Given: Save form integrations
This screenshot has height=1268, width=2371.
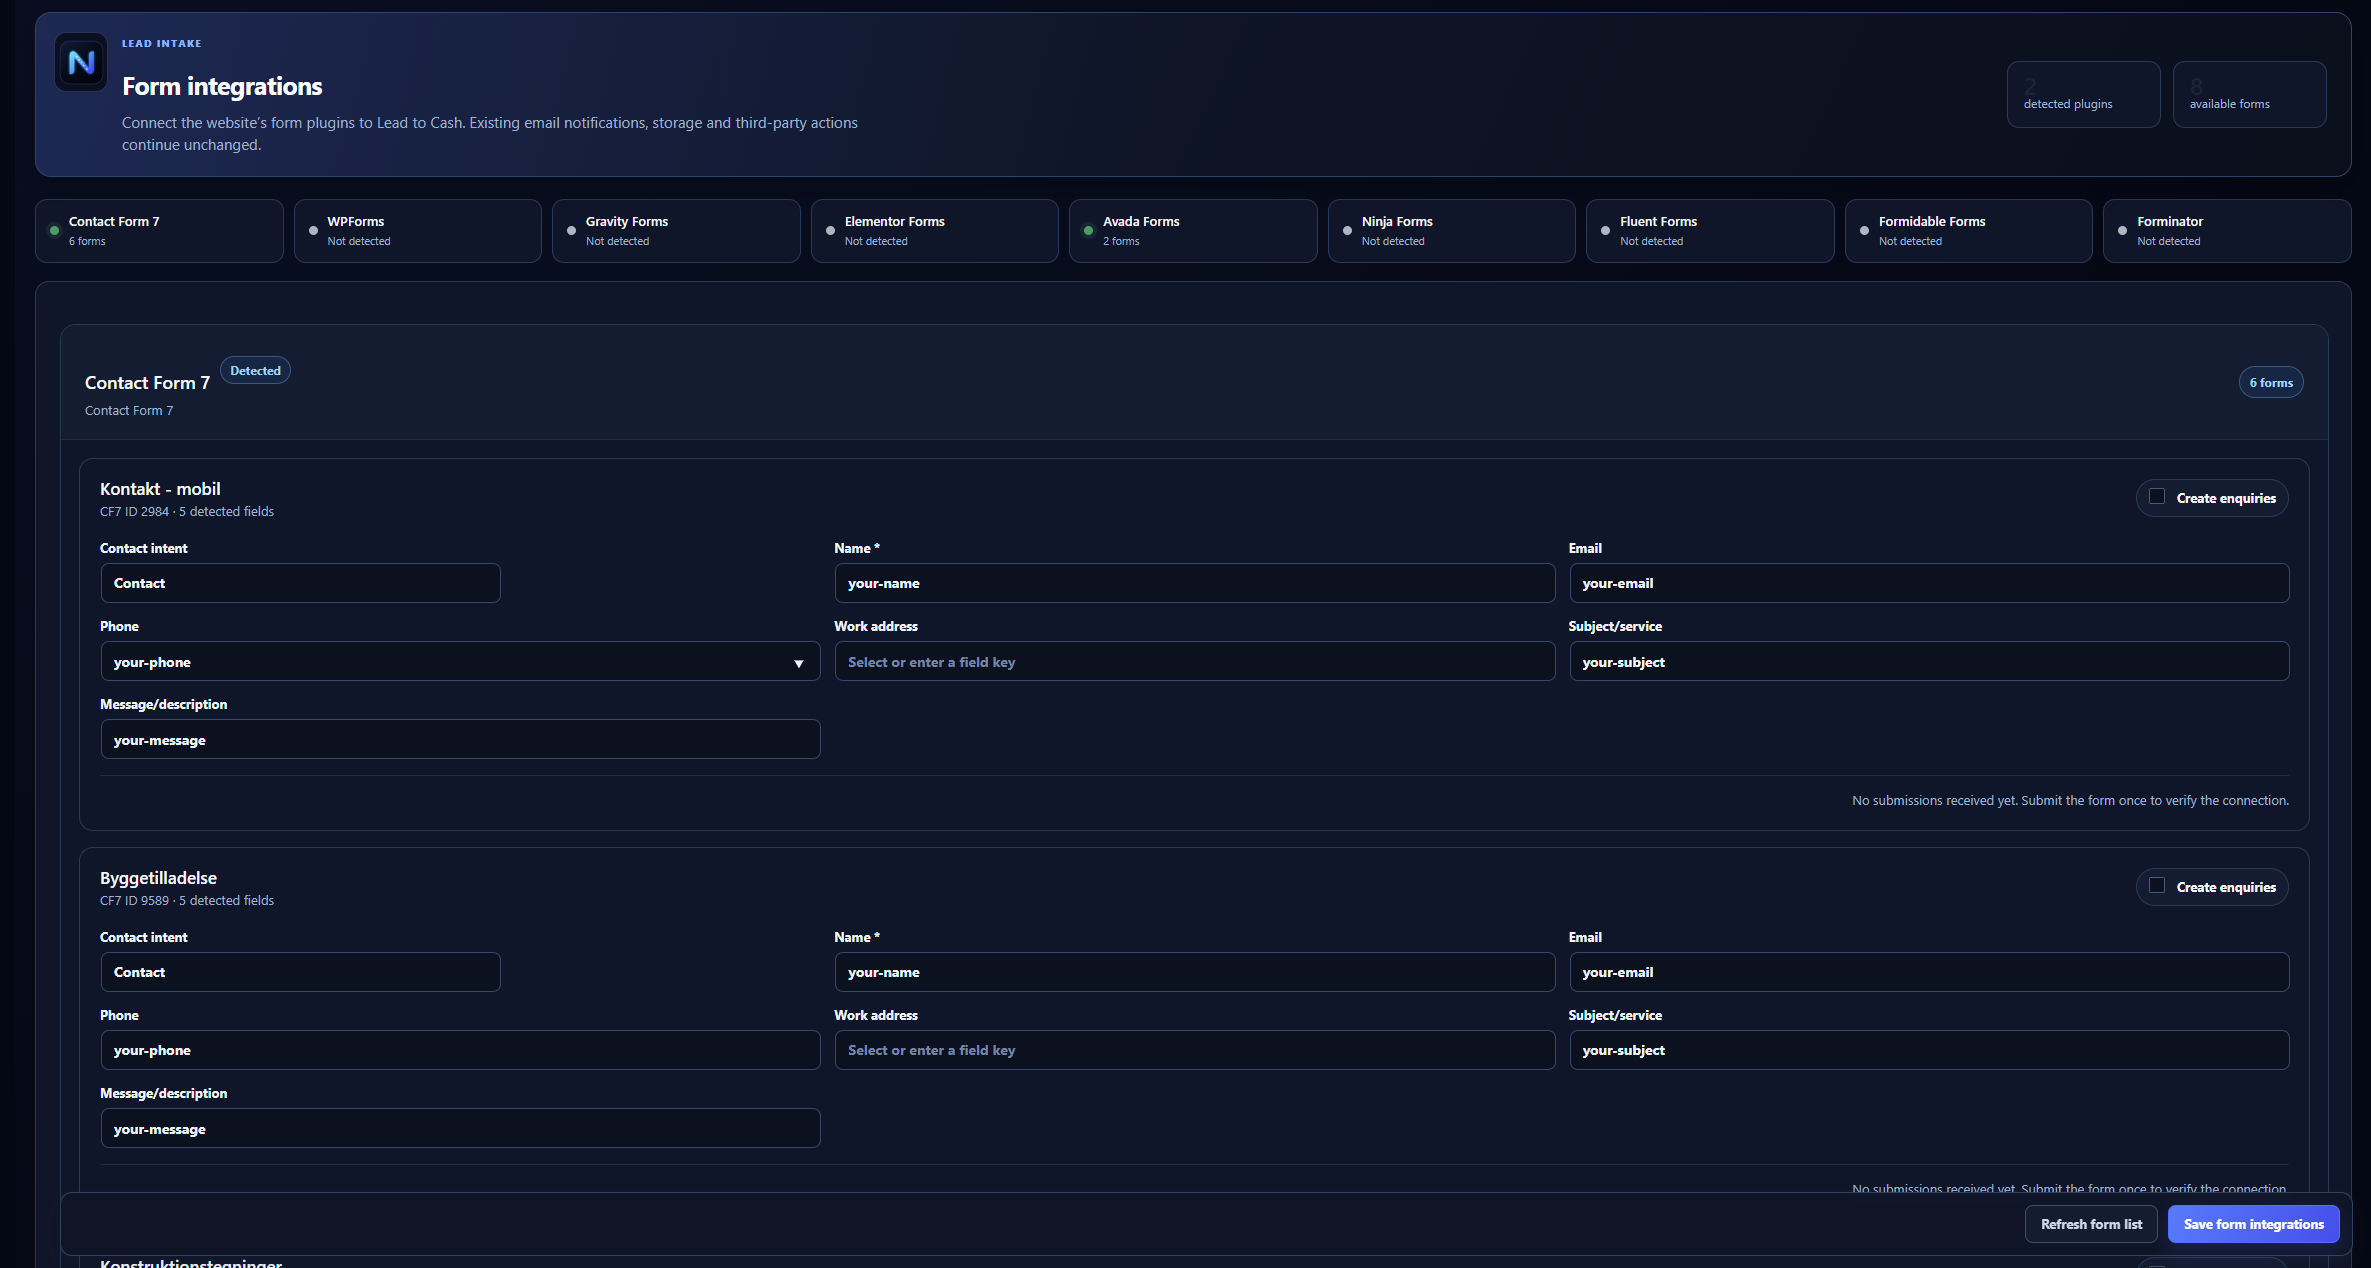Looking at the screenshot, I should point(2253,1224).
